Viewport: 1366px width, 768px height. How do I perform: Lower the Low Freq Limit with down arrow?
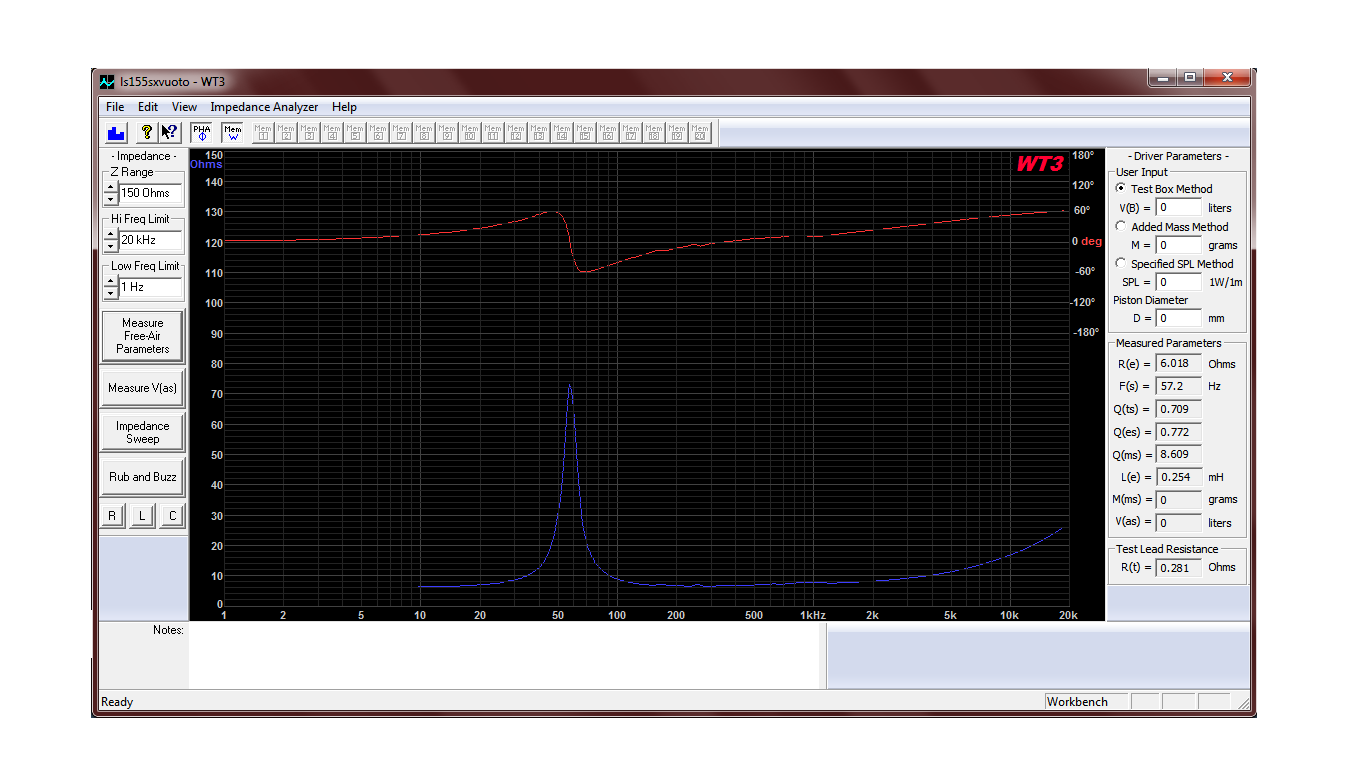pyautogui.click(x=110, y=292)
